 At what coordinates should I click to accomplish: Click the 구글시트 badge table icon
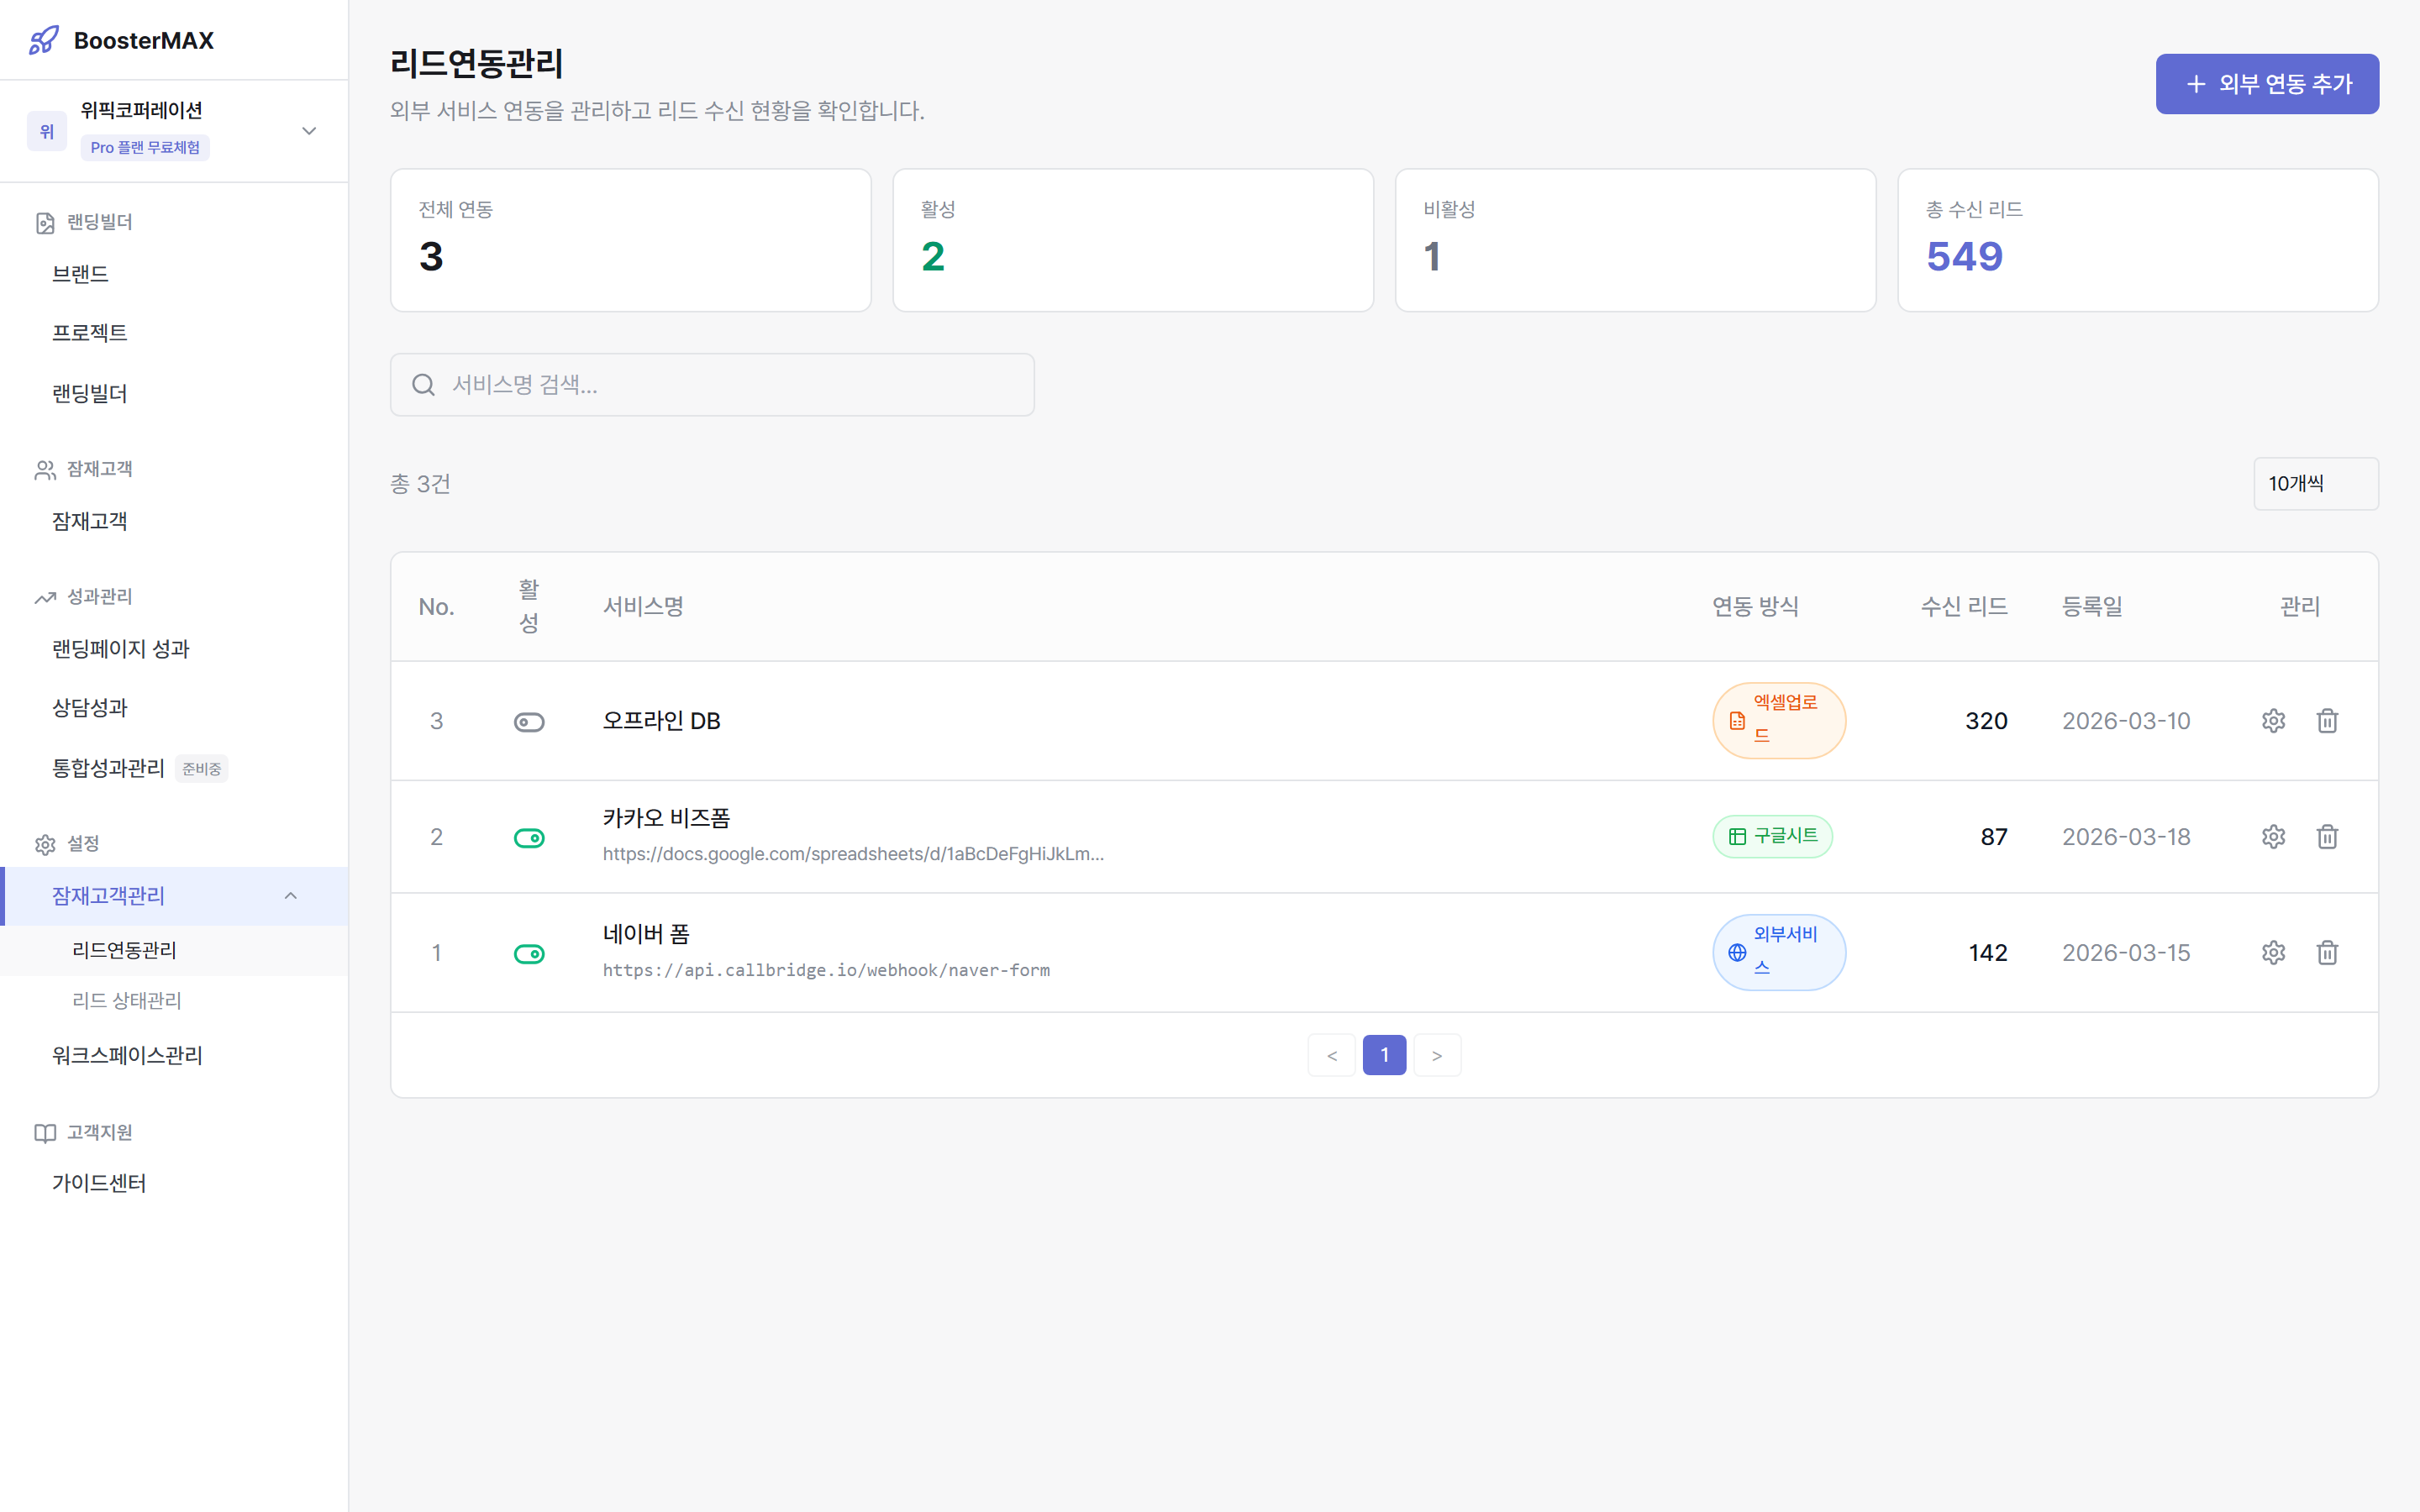(1737, 837)
